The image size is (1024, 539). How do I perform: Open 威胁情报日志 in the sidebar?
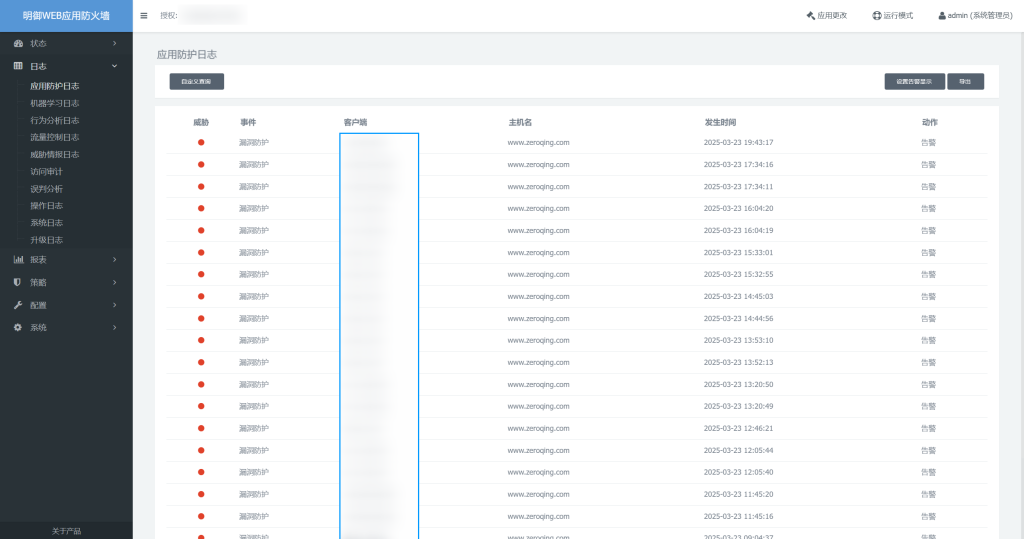(55, 154)
